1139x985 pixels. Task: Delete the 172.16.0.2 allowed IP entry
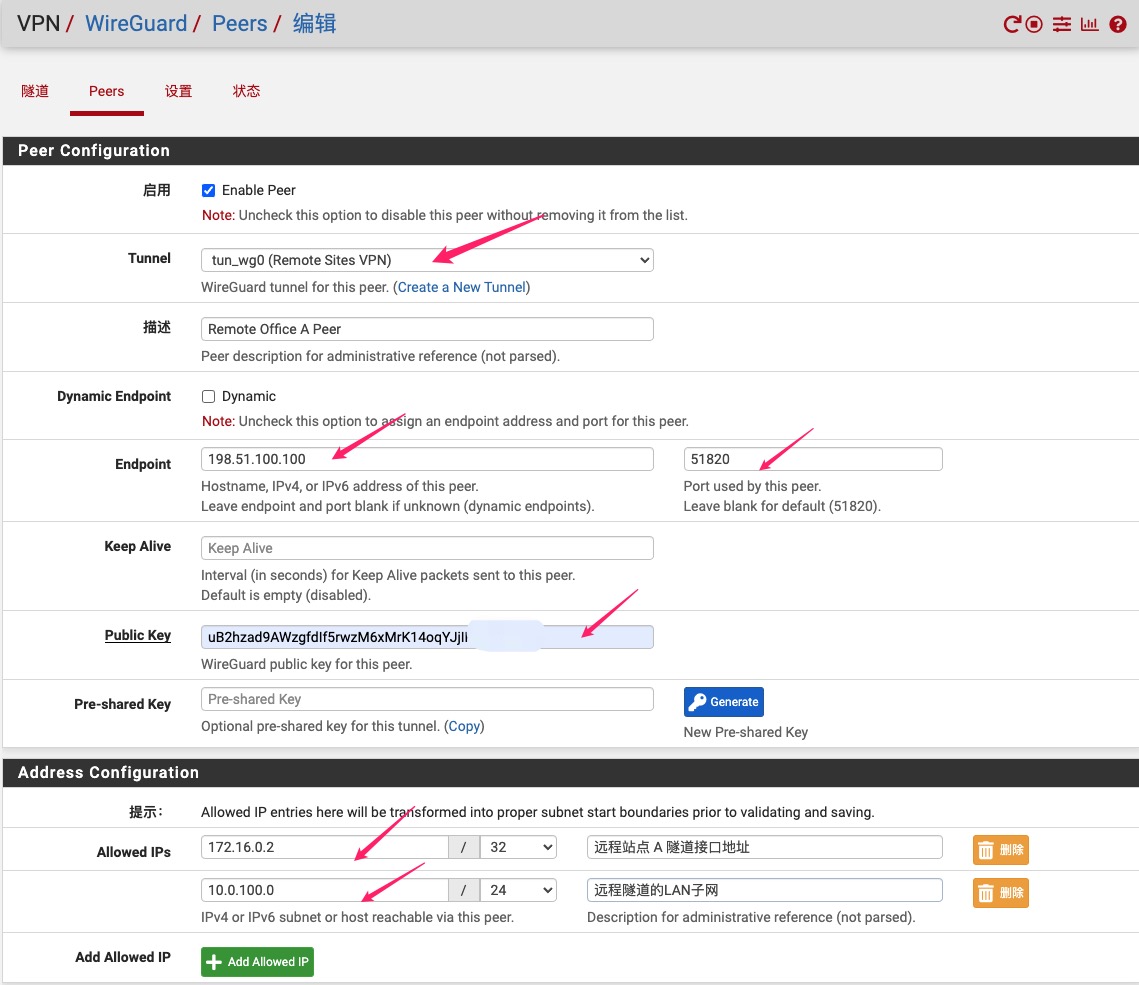(1000, 850)
